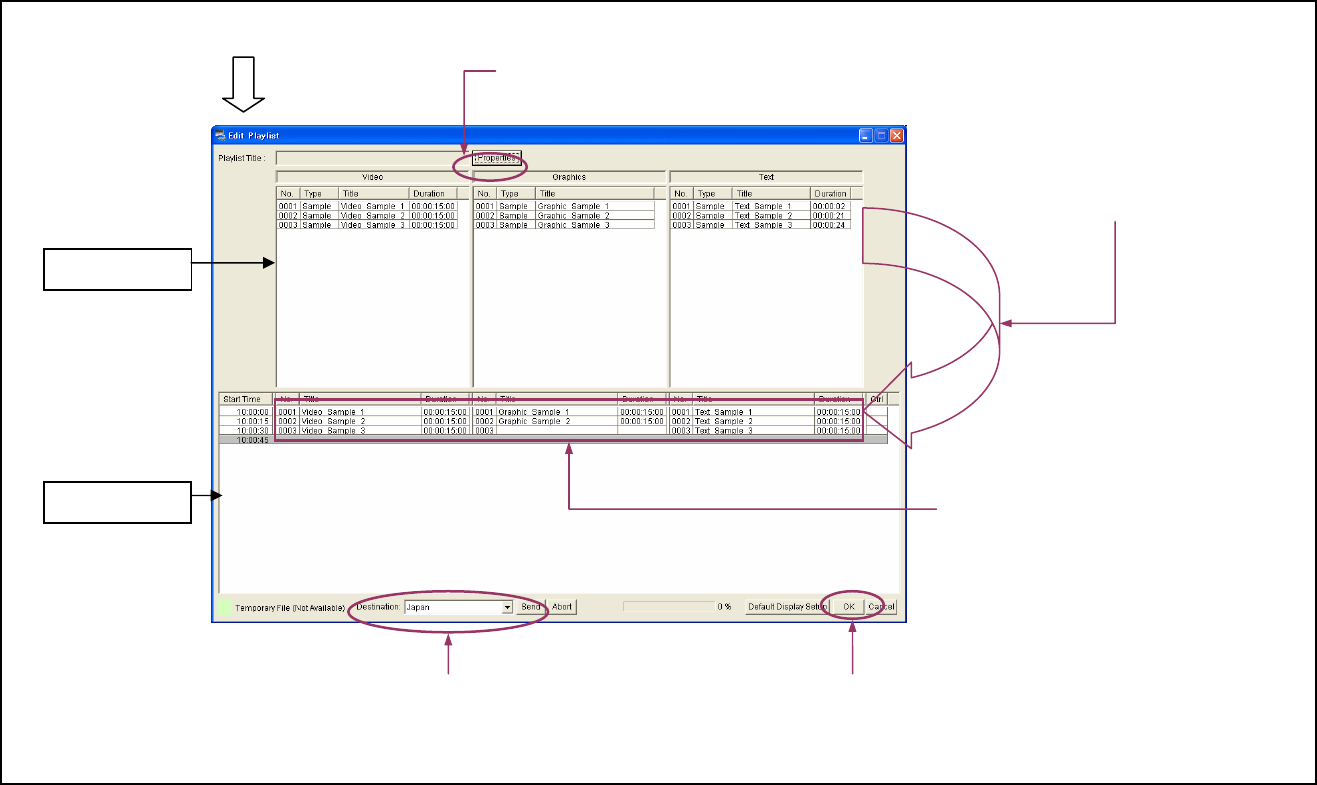Select the playlist row starting at 10:00:30
The image size is (1317, 785).
coord(553,431)
